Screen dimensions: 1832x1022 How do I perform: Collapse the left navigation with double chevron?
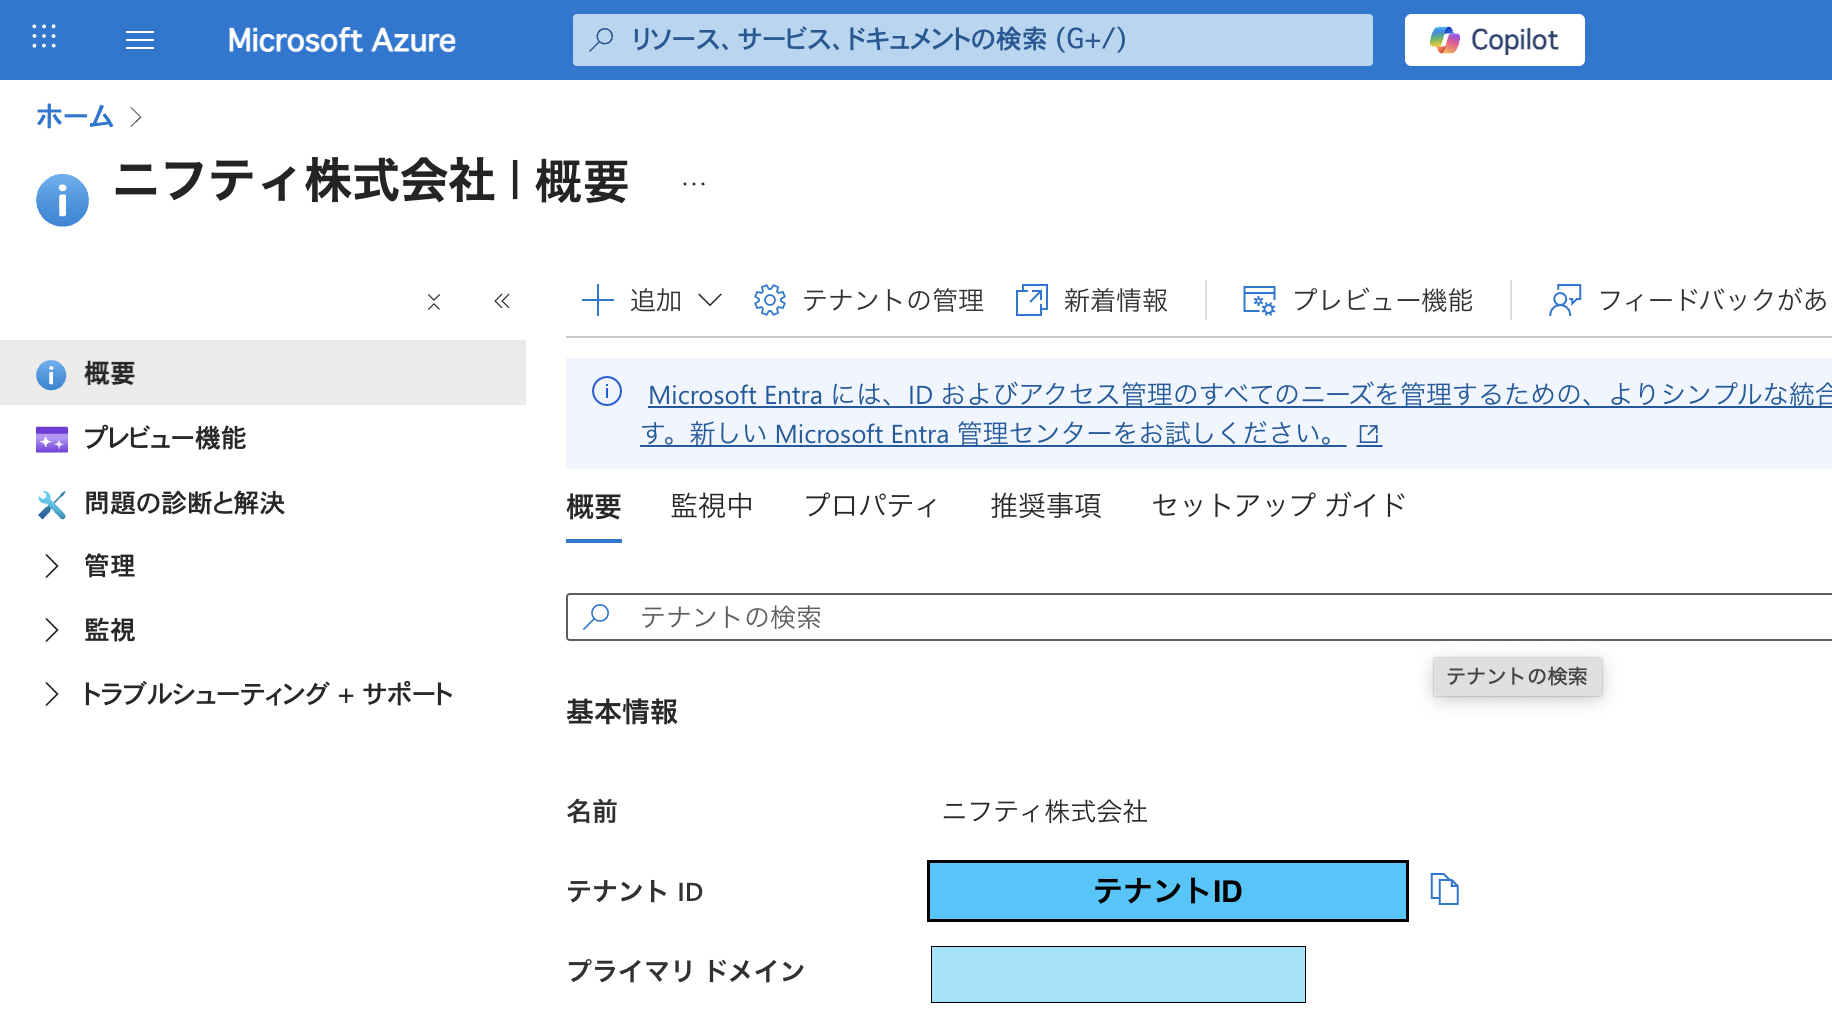502,301
